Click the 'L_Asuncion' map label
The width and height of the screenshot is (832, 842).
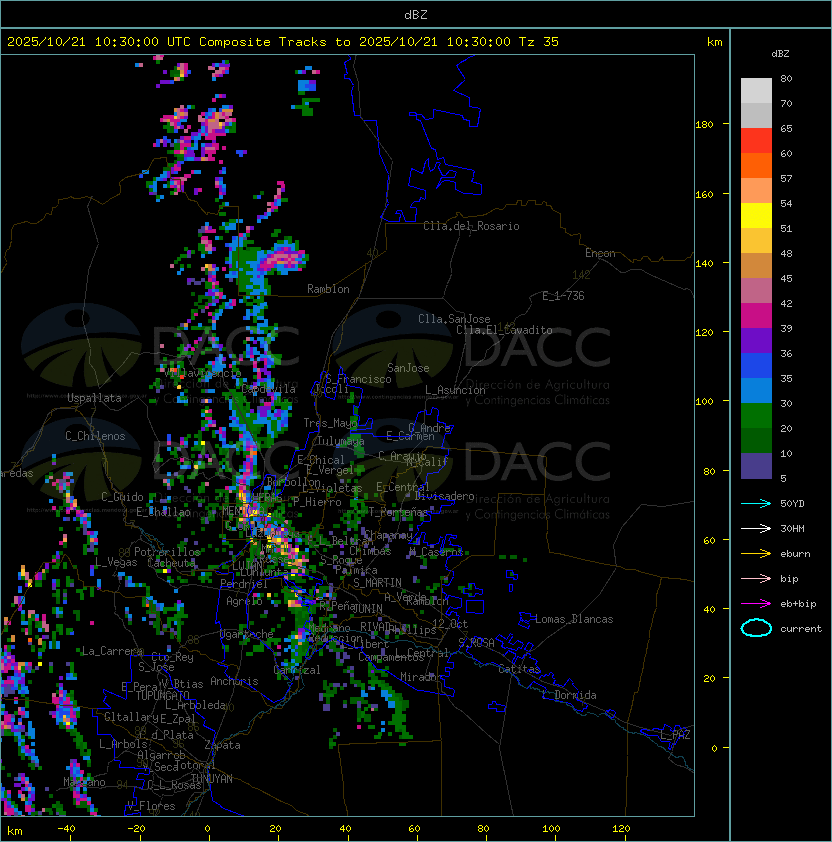455,390
